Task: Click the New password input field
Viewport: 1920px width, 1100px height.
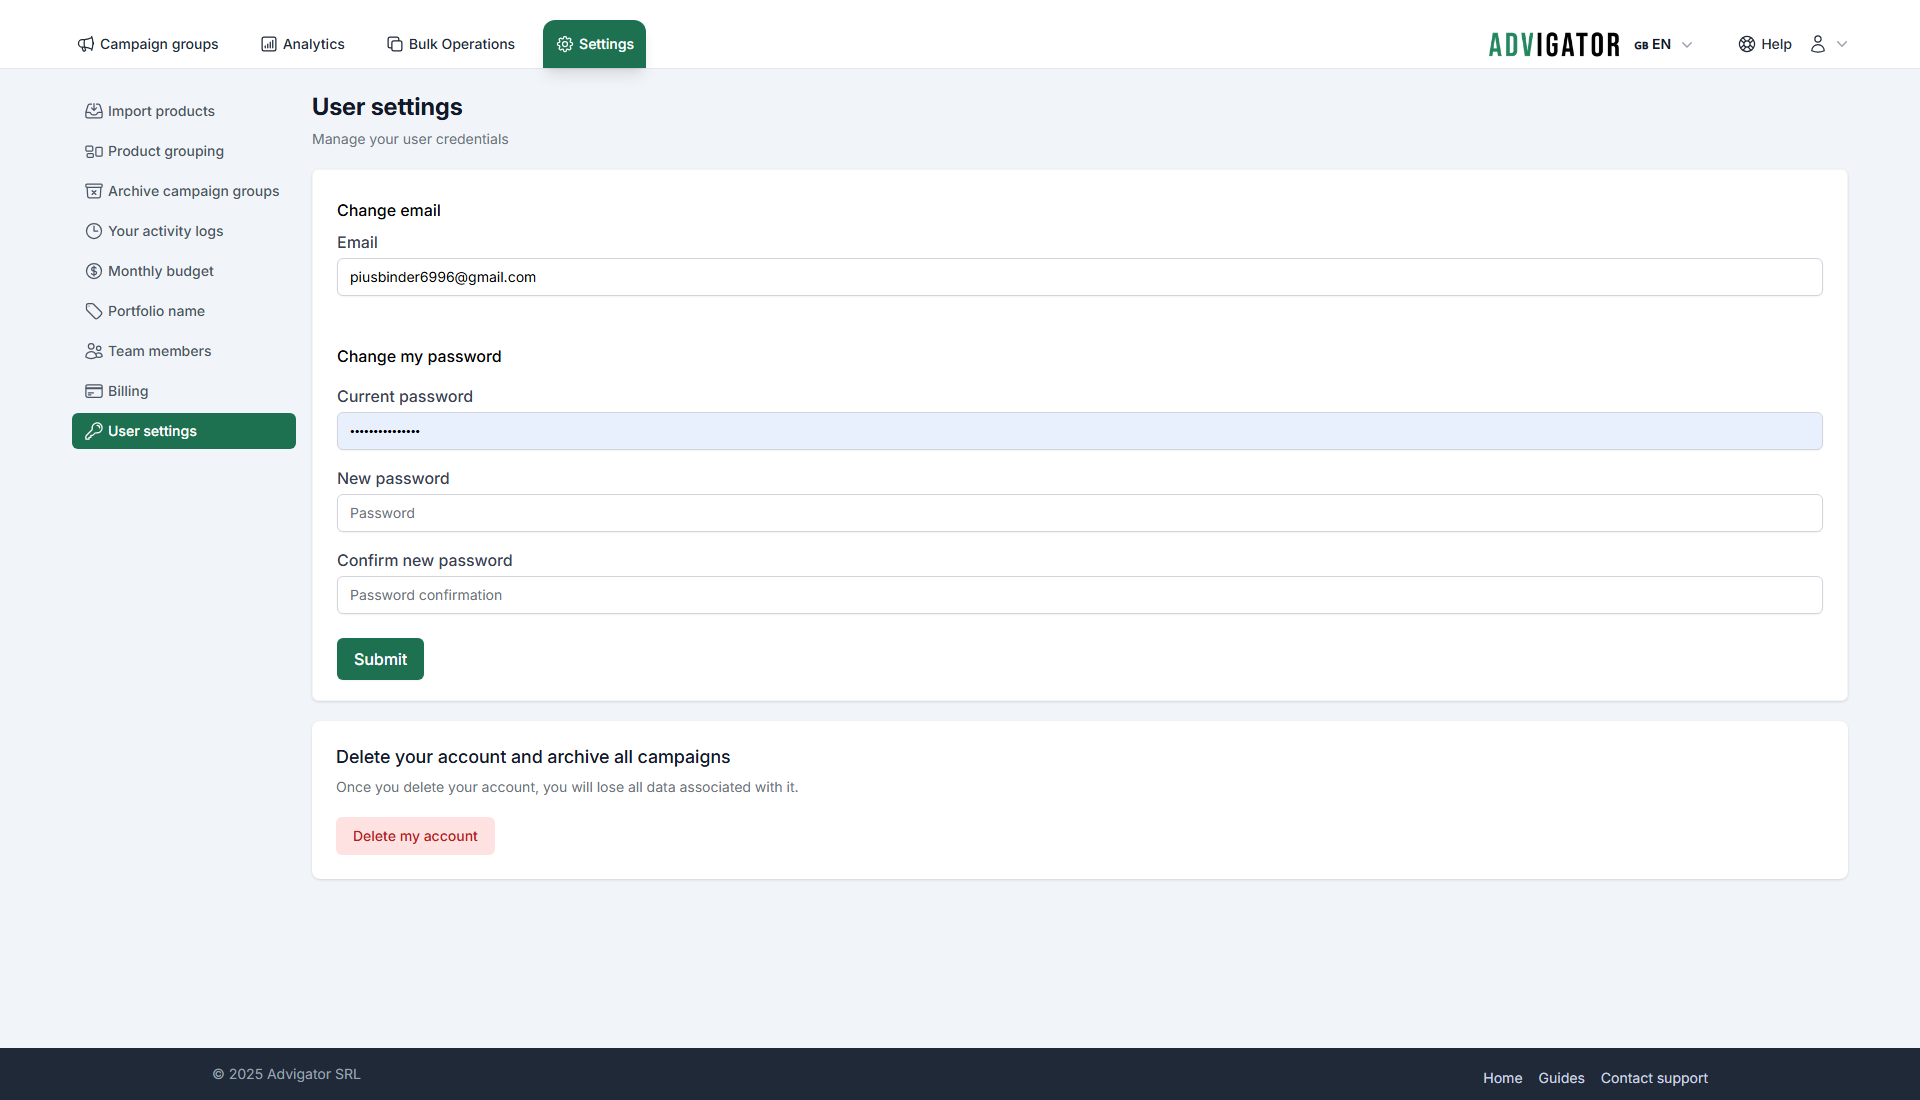Action: click(x=1079, y=513)
